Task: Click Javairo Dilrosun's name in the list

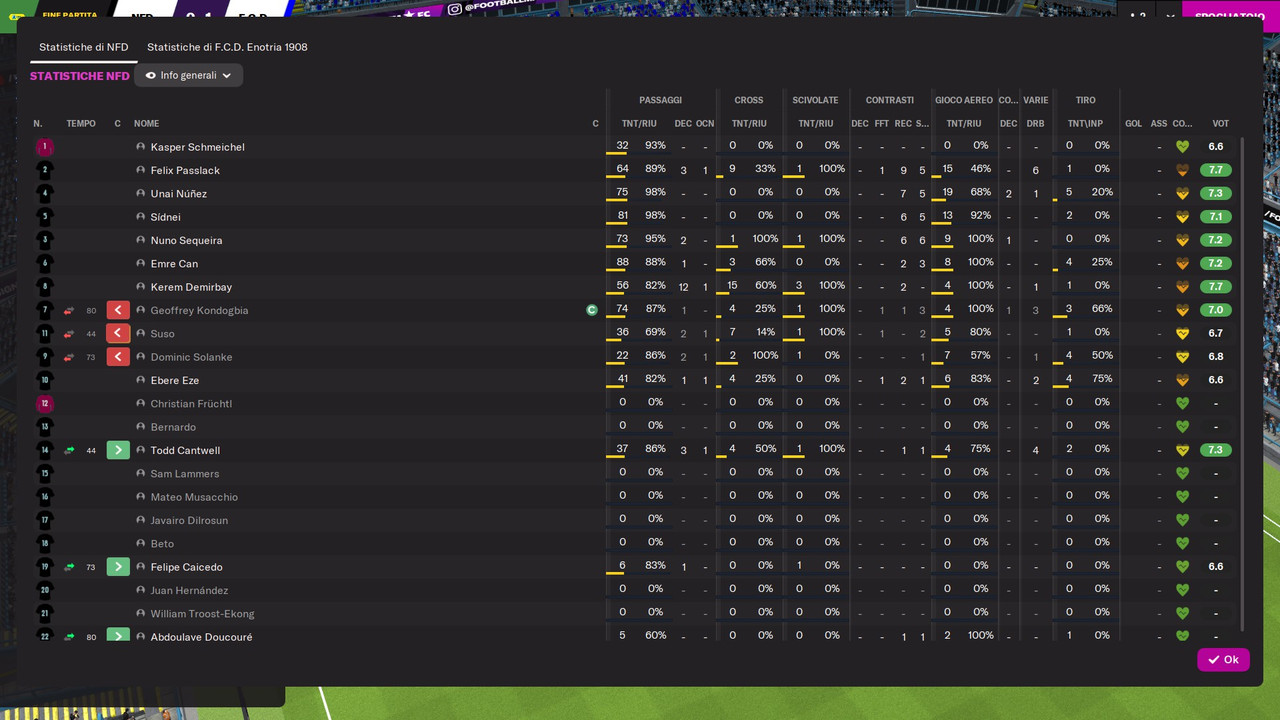Action: pyautogui.click(x=189, y=520)
